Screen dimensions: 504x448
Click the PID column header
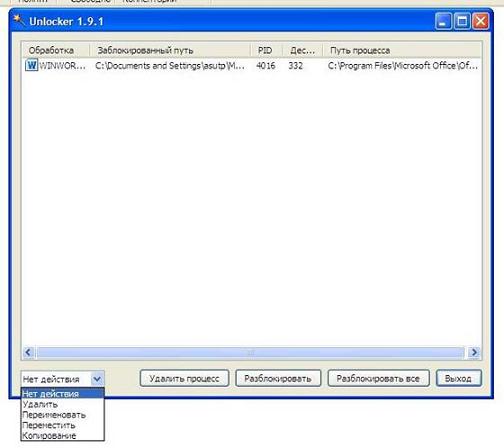click(x=267, y=50)
